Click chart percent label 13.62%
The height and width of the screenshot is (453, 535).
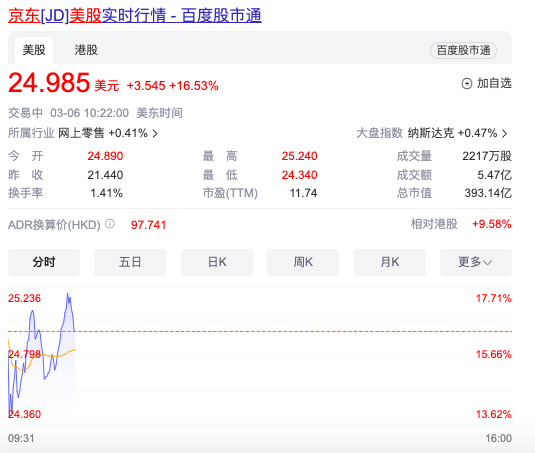[494, 414]
